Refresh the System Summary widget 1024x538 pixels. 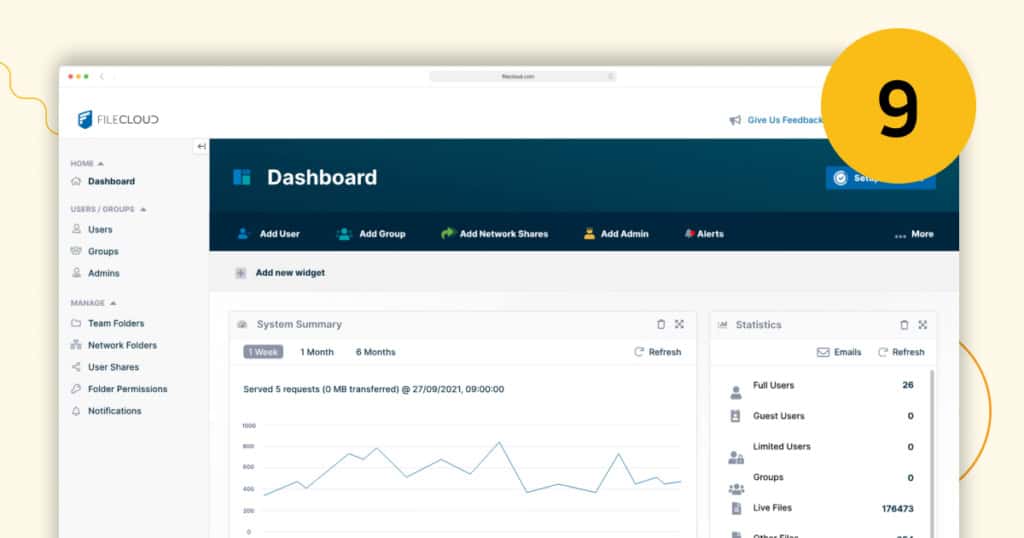click(x=657, y=352)
